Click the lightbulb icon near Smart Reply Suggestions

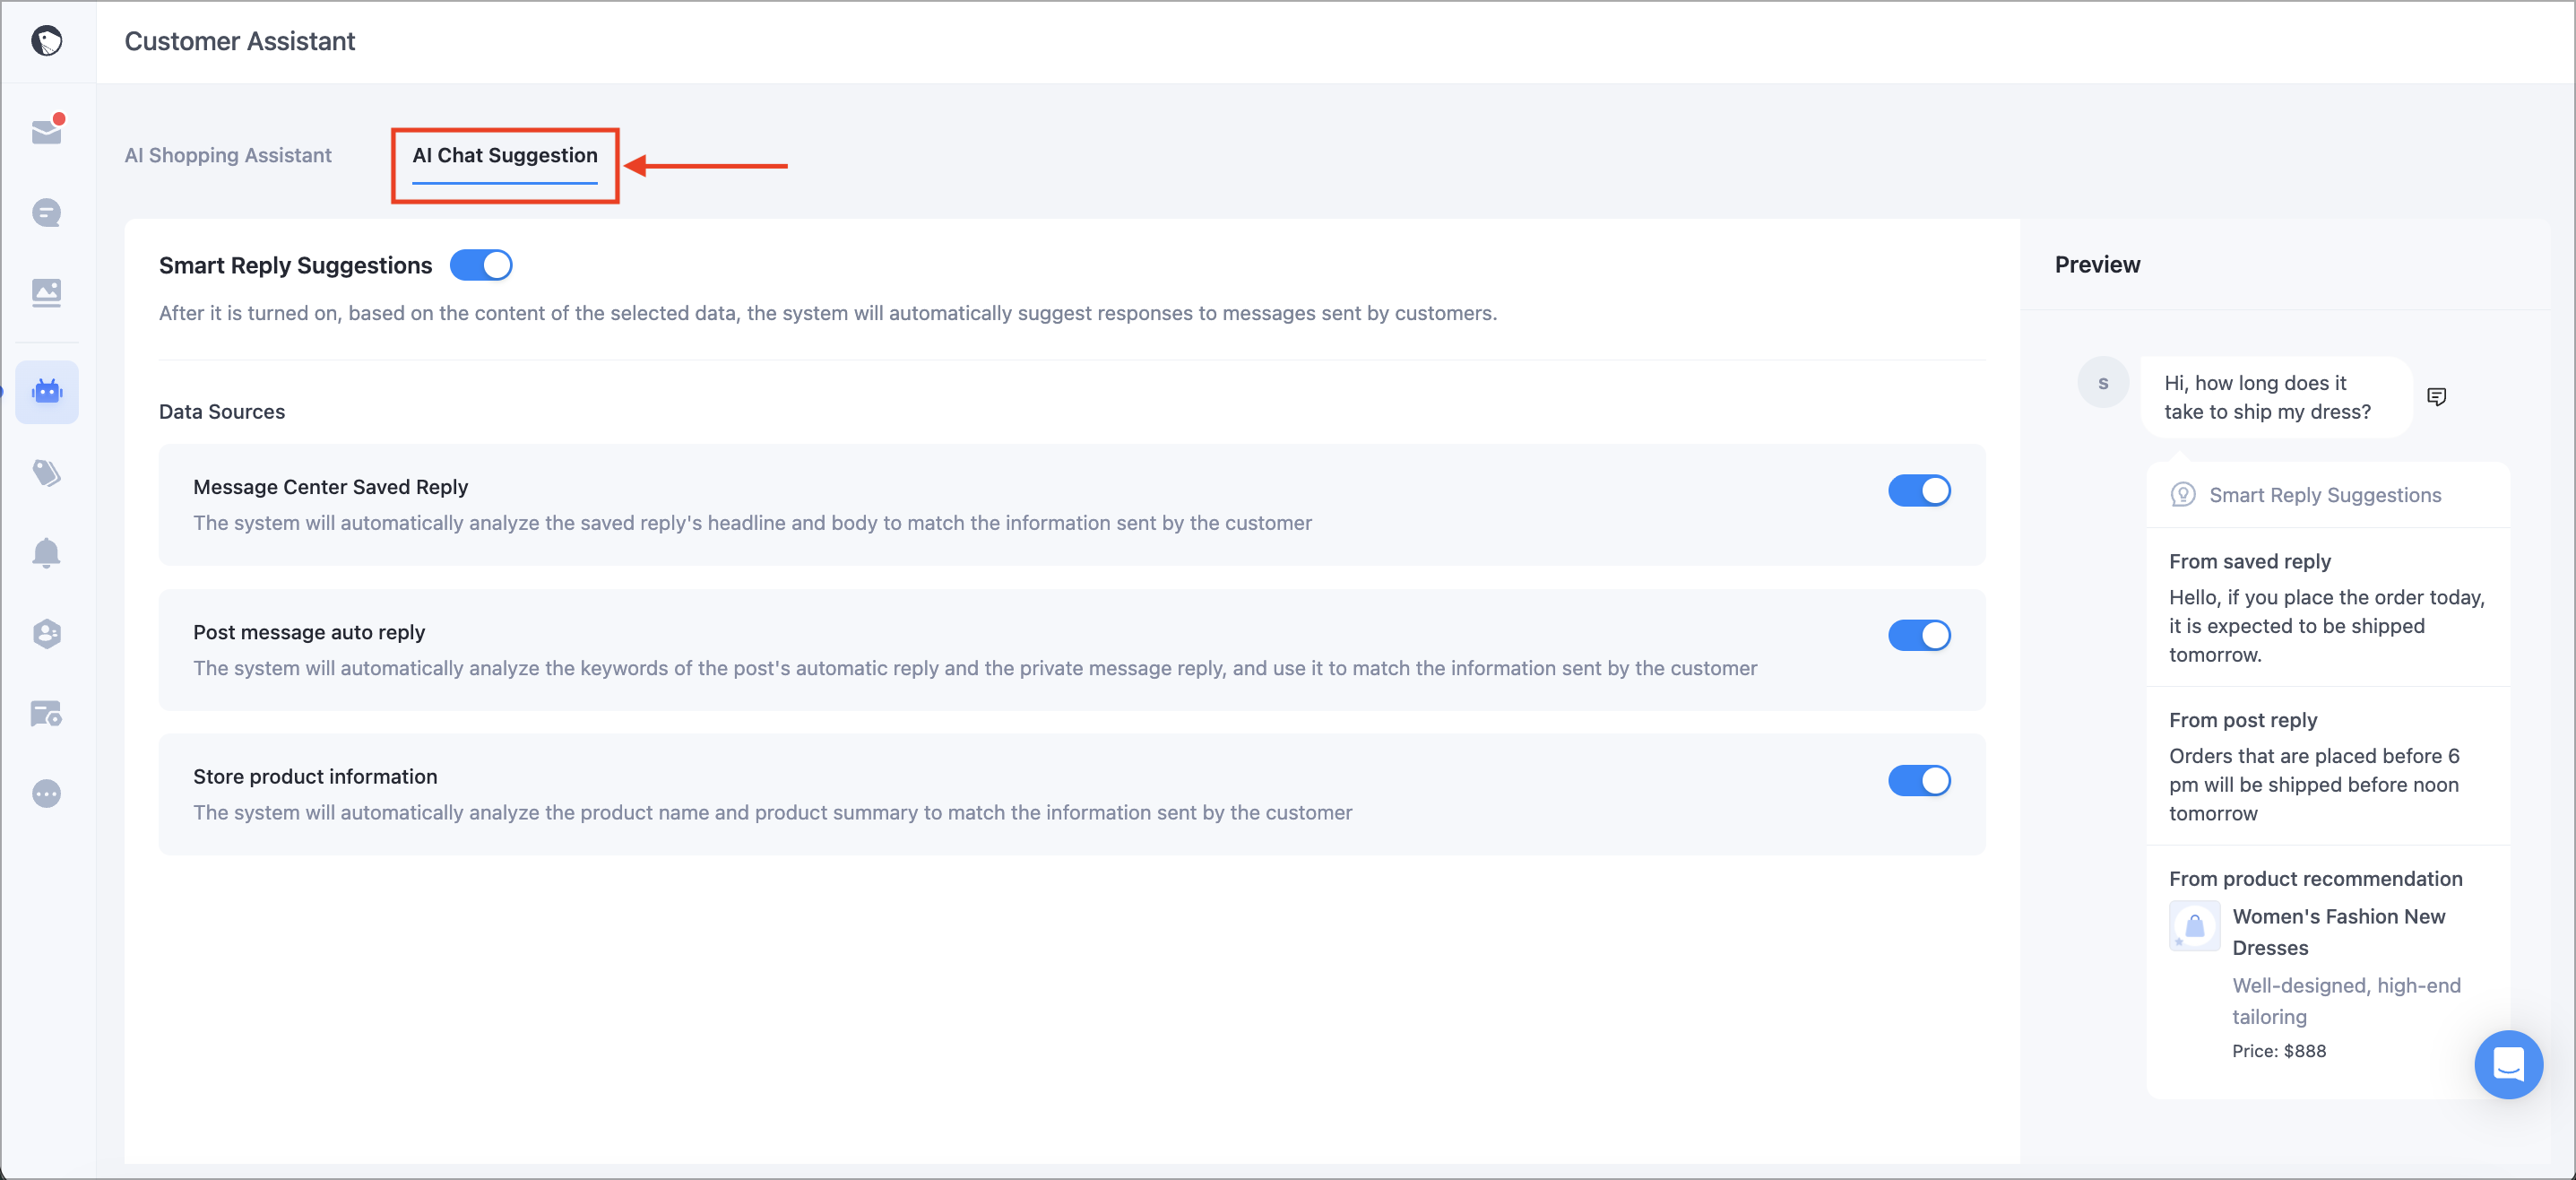coord(2183,495)
